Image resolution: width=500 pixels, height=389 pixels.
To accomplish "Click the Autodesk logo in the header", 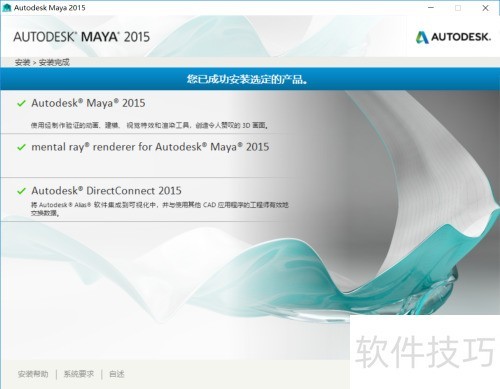I will click(x=453, y=37).
